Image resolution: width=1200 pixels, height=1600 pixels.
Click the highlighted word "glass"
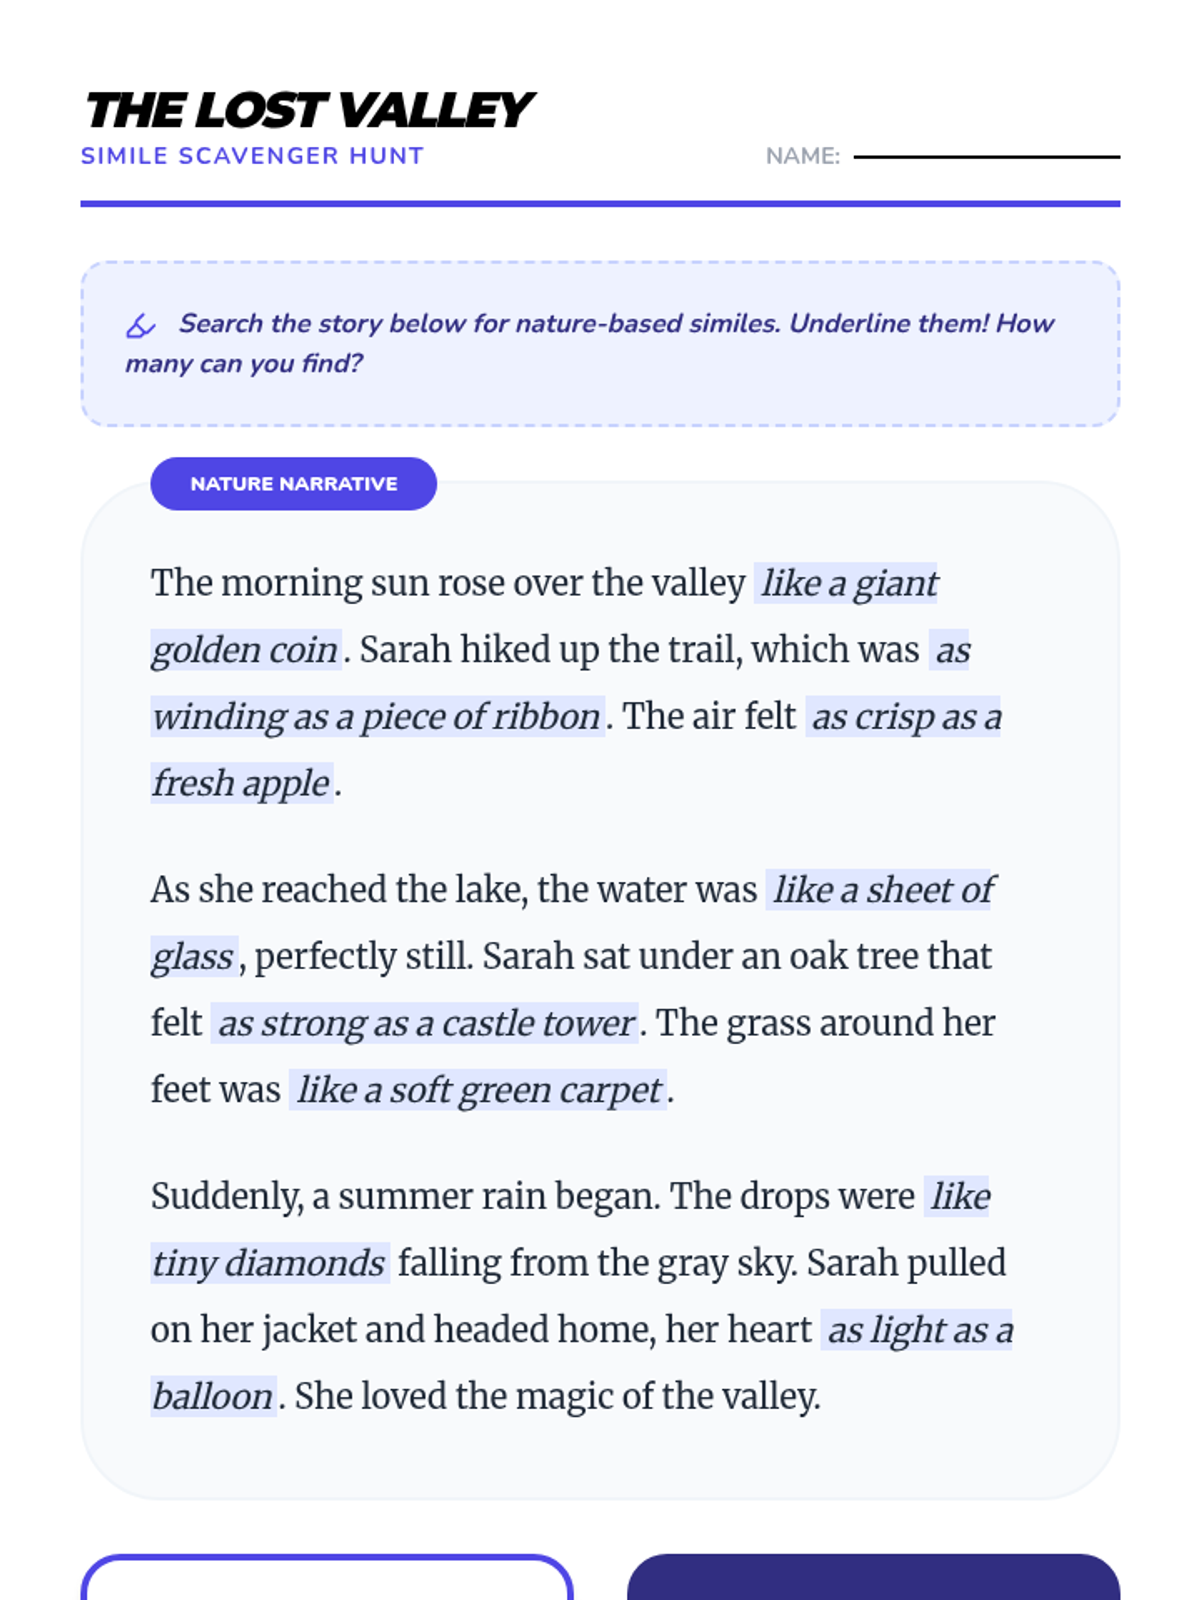click(x=193, y=957)
